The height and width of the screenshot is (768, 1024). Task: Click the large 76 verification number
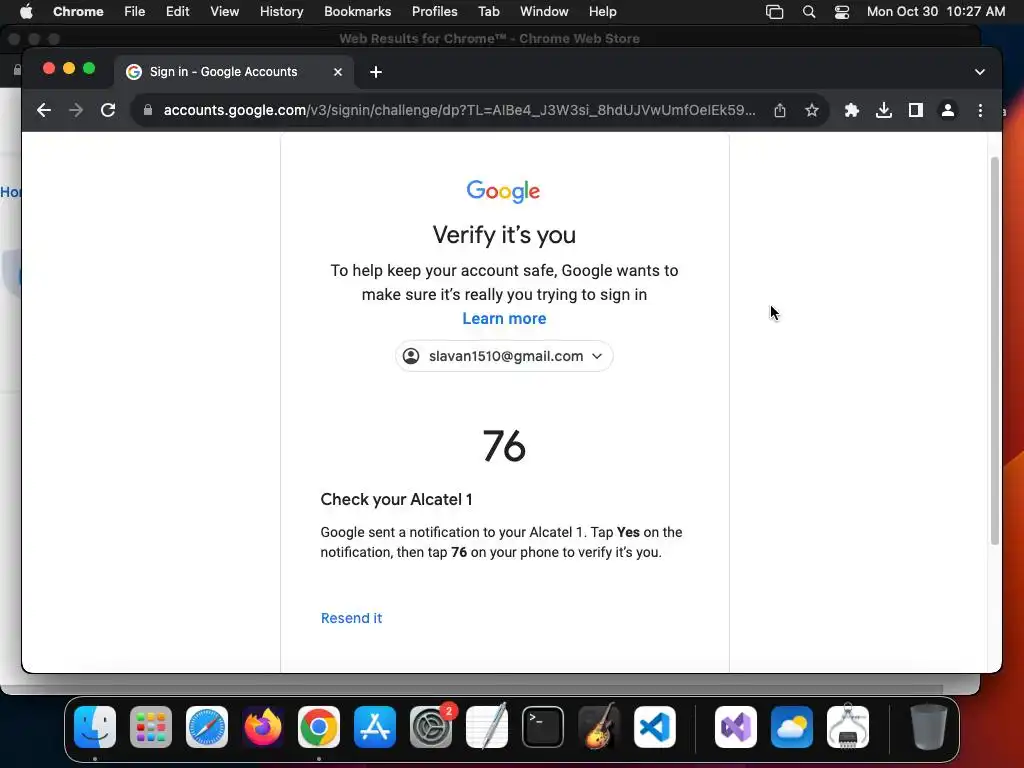click(504, 446)
